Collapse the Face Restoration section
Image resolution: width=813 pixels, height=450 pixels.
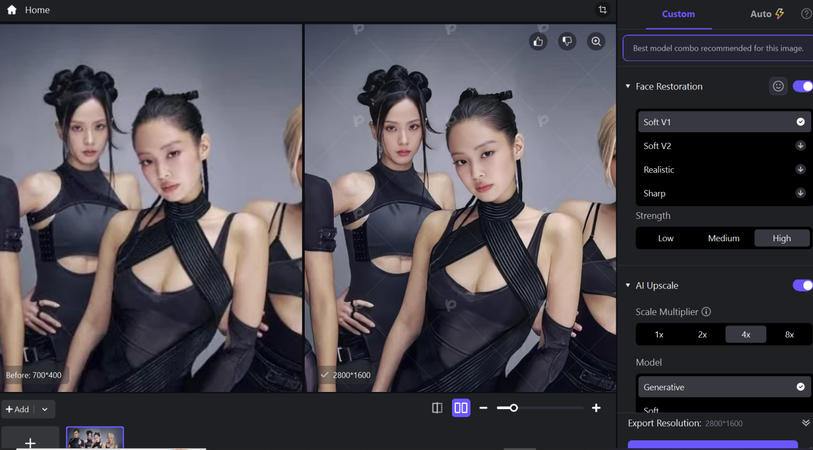click(628, 86)
